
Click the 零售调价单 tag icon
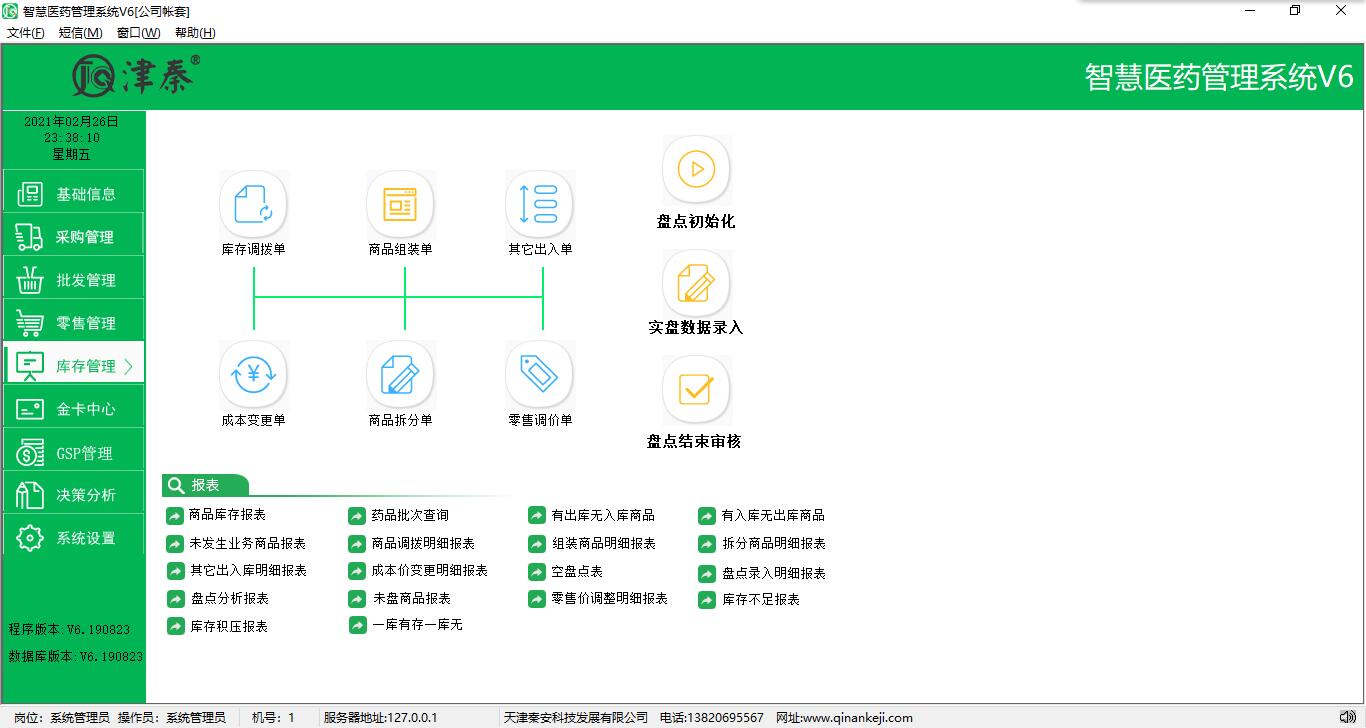click(539, 375)
